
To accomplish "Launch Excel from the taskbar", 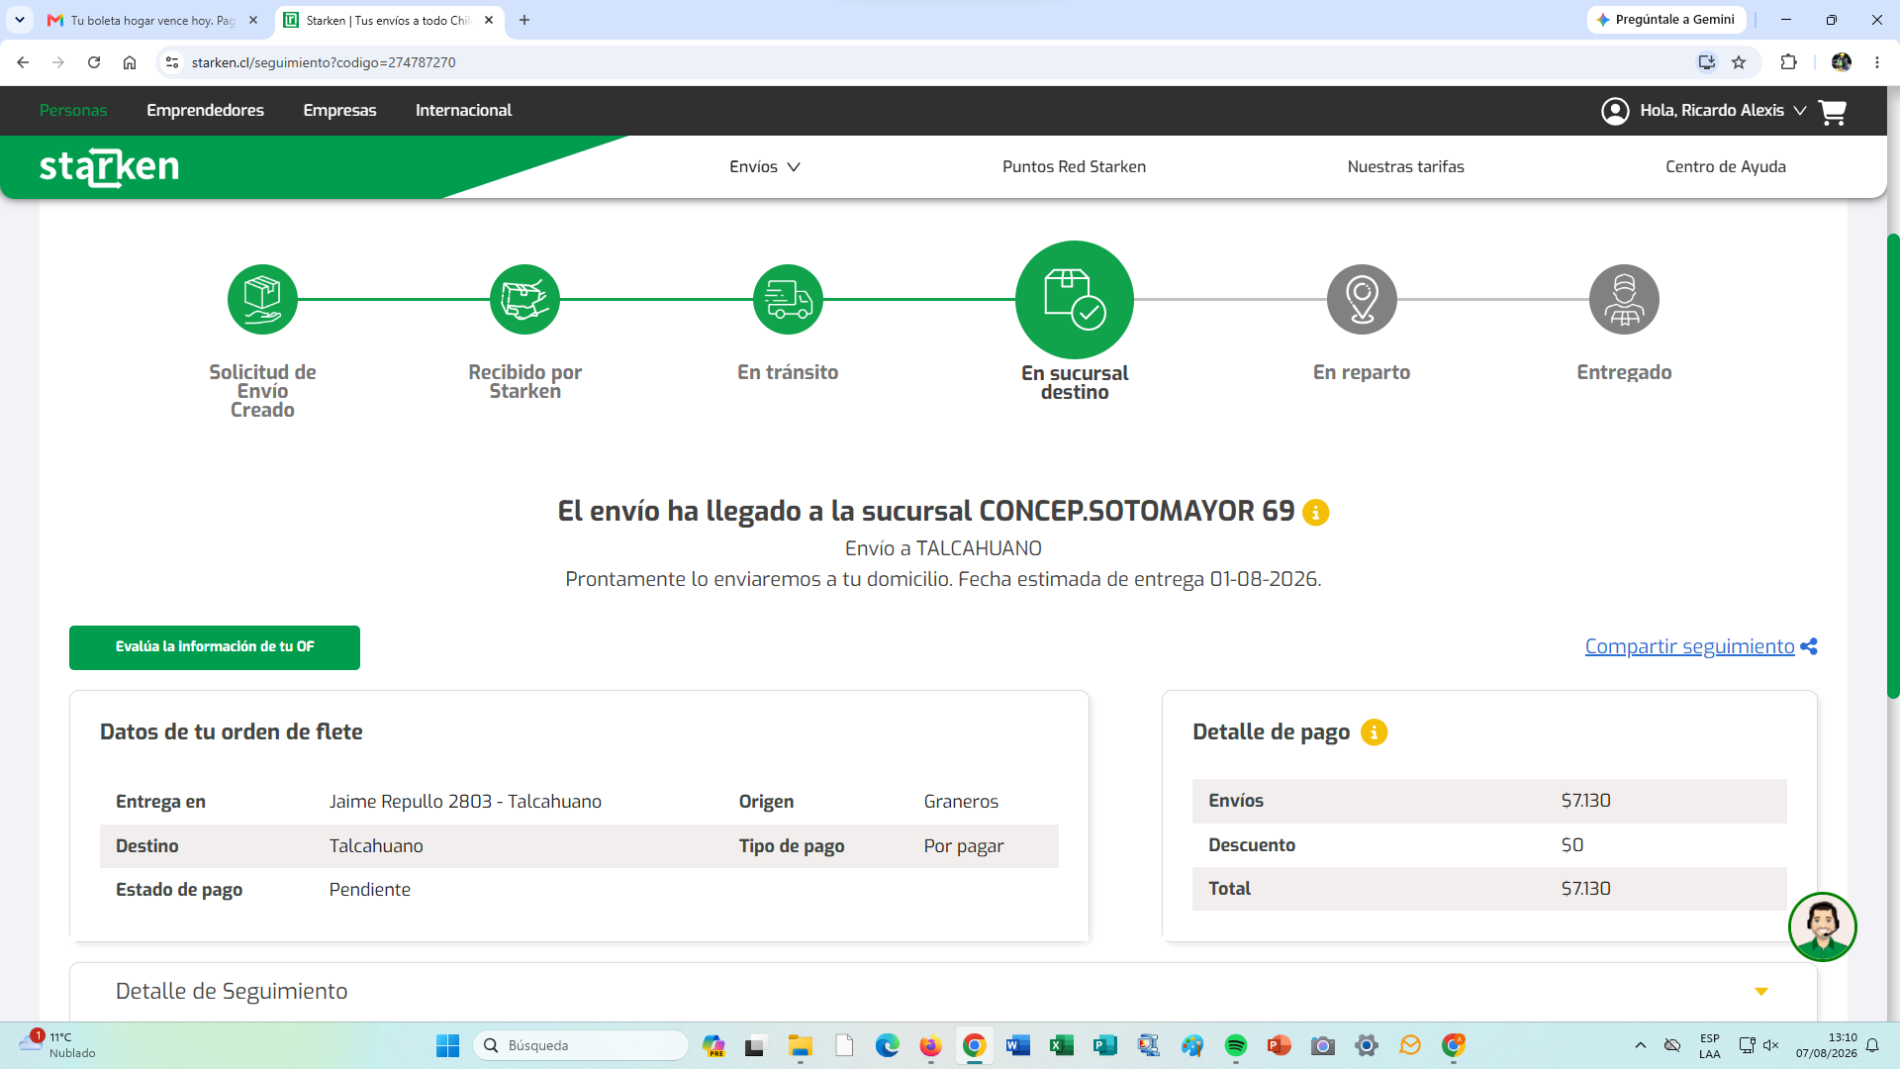I will [1061, 1046].
